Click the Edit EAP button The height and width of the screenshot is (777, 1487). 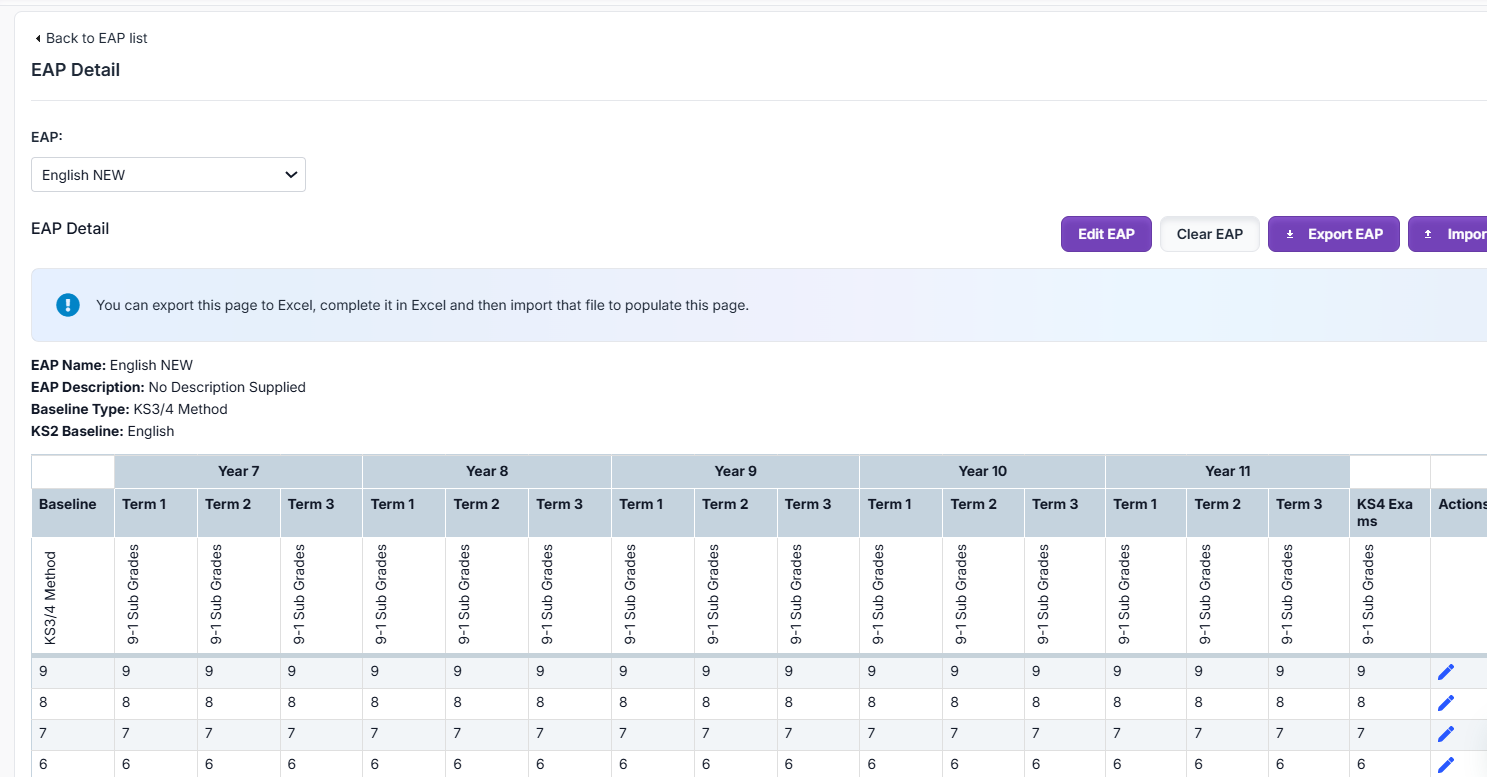pyautogui.click(x=1106, y=234)
